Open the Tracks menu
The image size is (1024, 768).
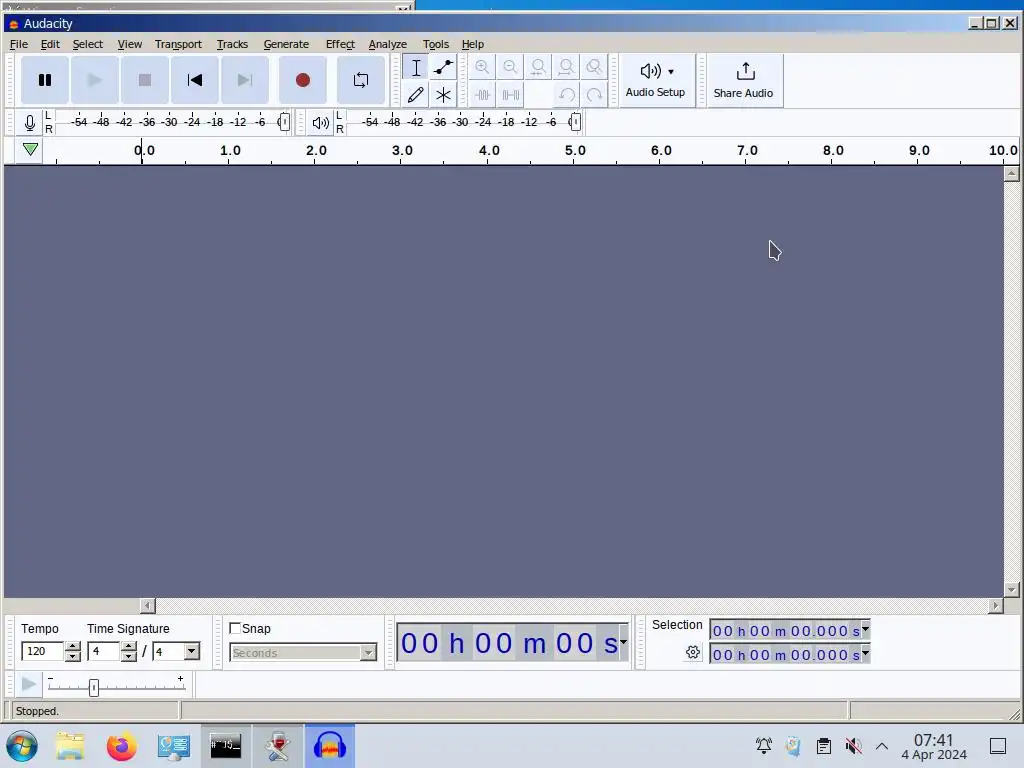click(232, 44)
